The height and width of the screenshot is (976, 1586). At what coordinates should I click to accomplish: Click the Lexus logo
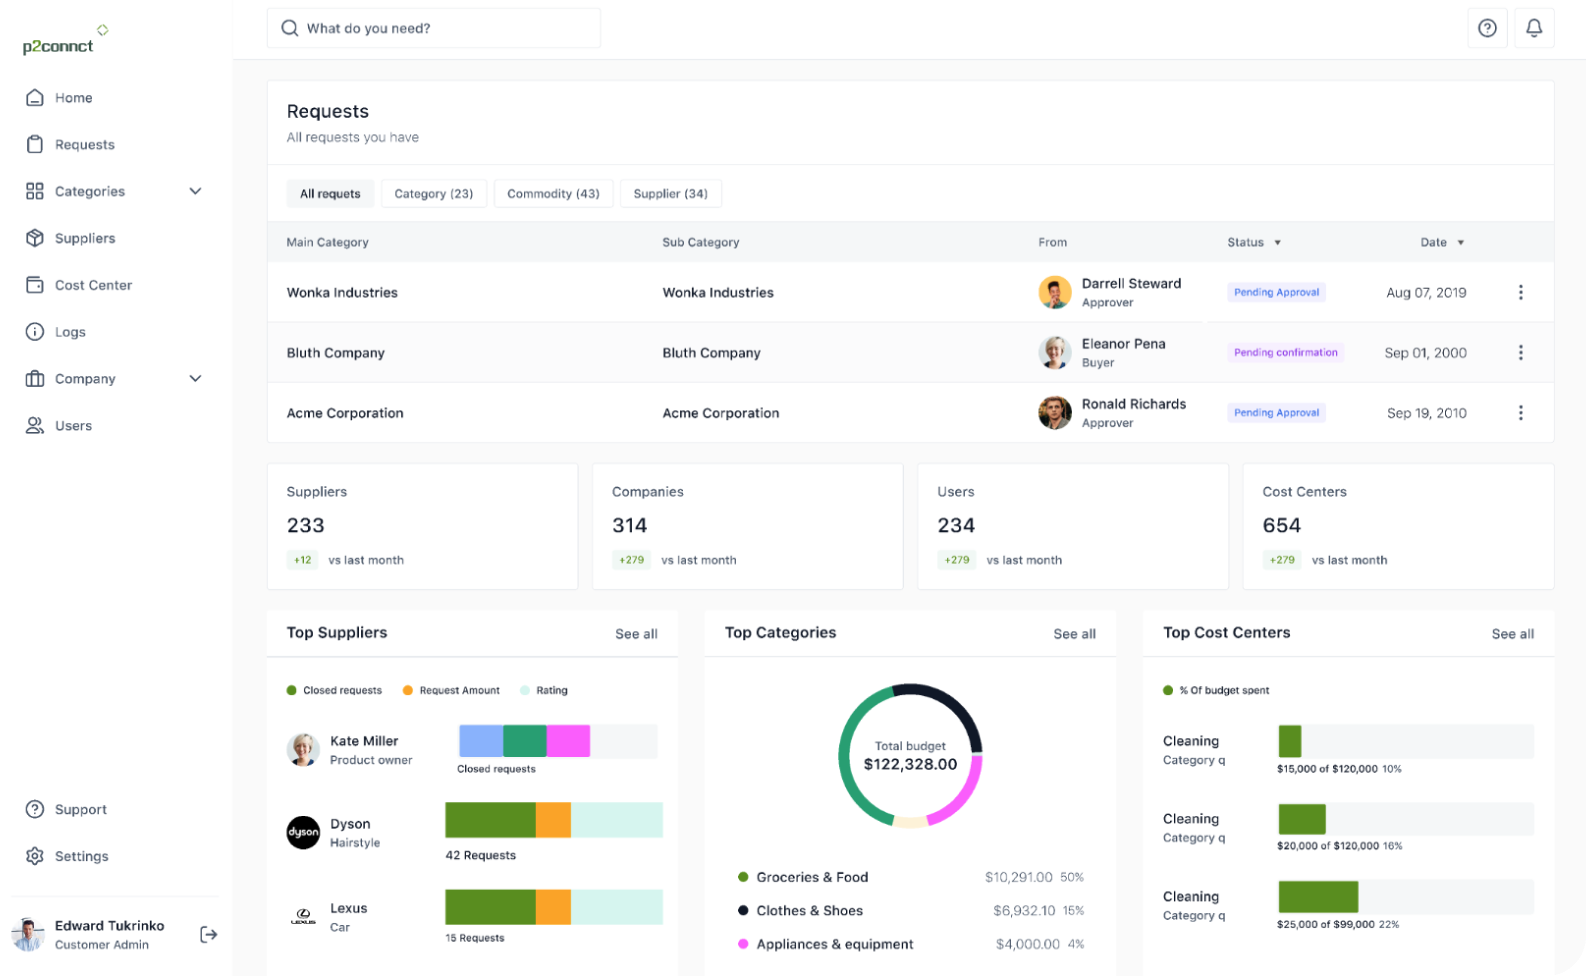pos(303,916)
